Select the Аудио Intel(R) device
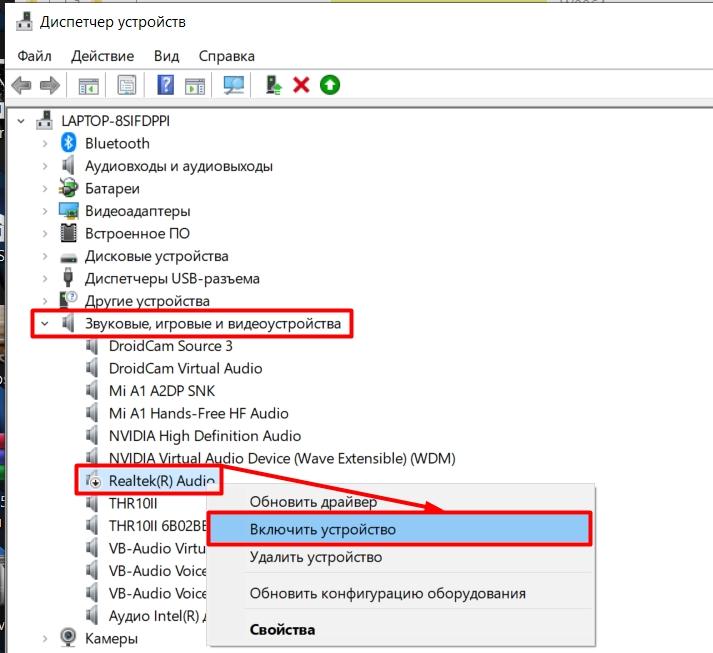 tap(158, 616)
